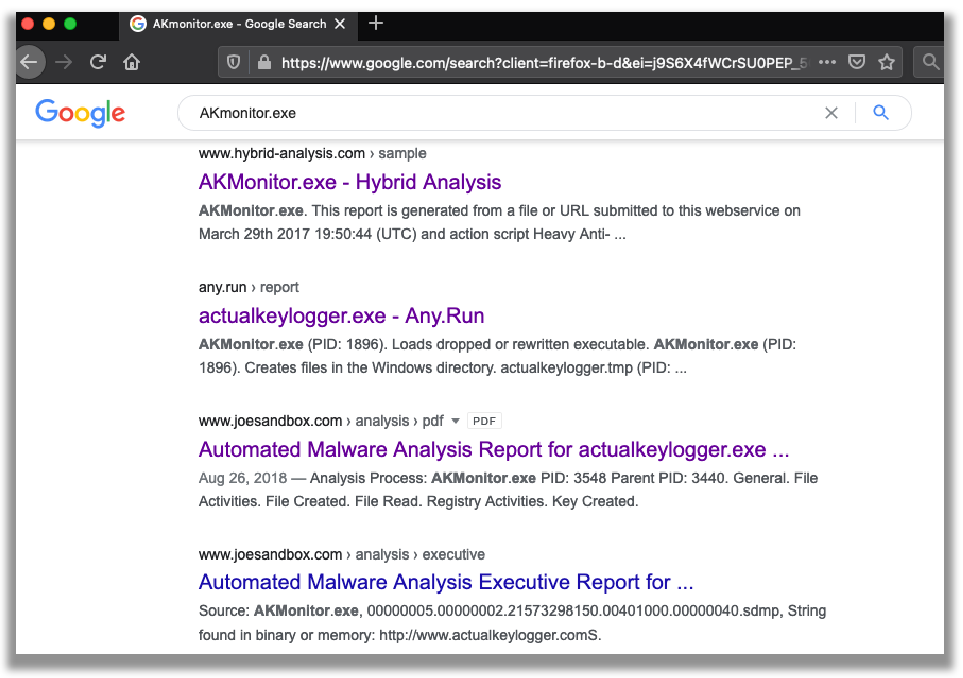
Task: Click snippet text 'Creates files in the Windows directory'
Action: pos(370,368)
